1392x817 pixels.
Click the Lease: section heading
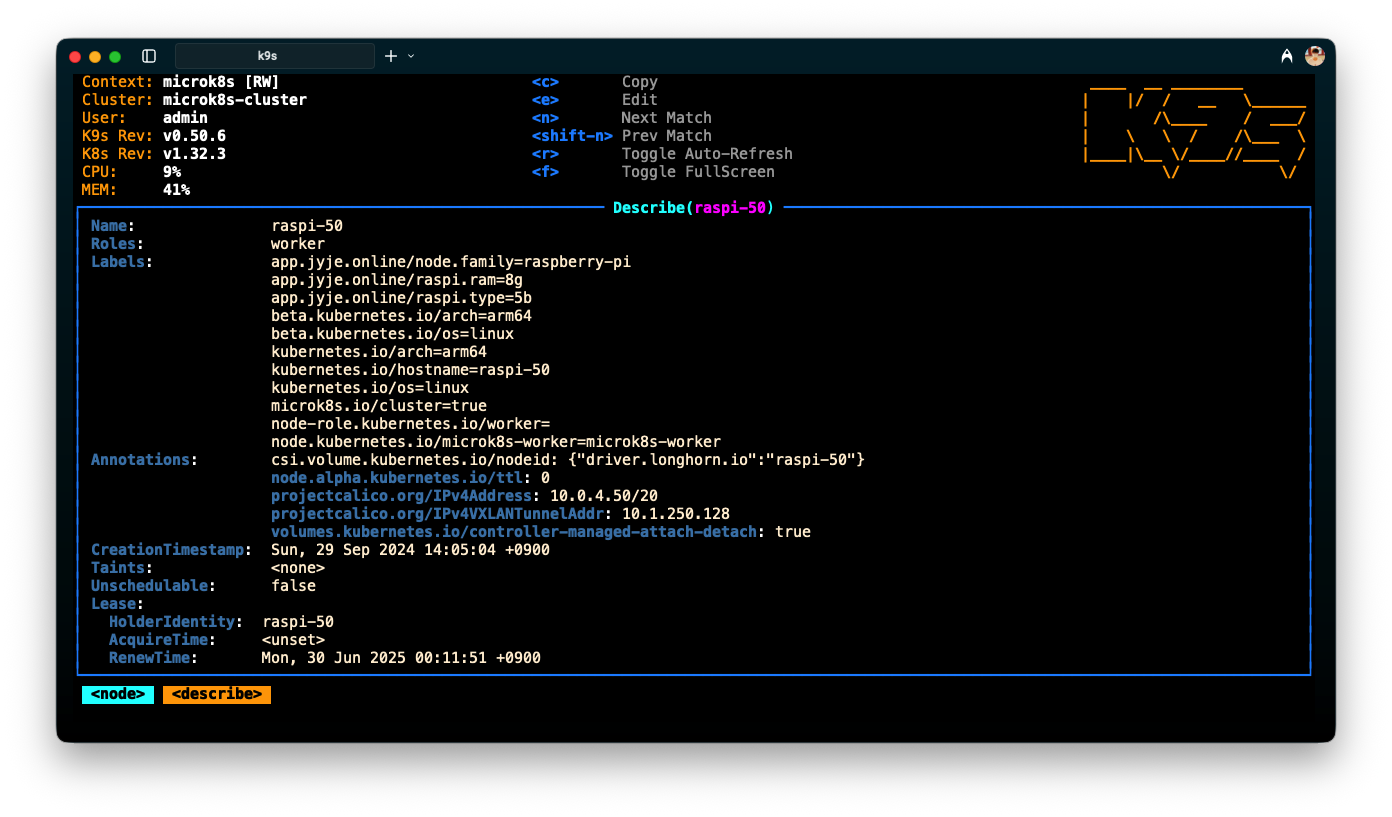pos(118,604)
